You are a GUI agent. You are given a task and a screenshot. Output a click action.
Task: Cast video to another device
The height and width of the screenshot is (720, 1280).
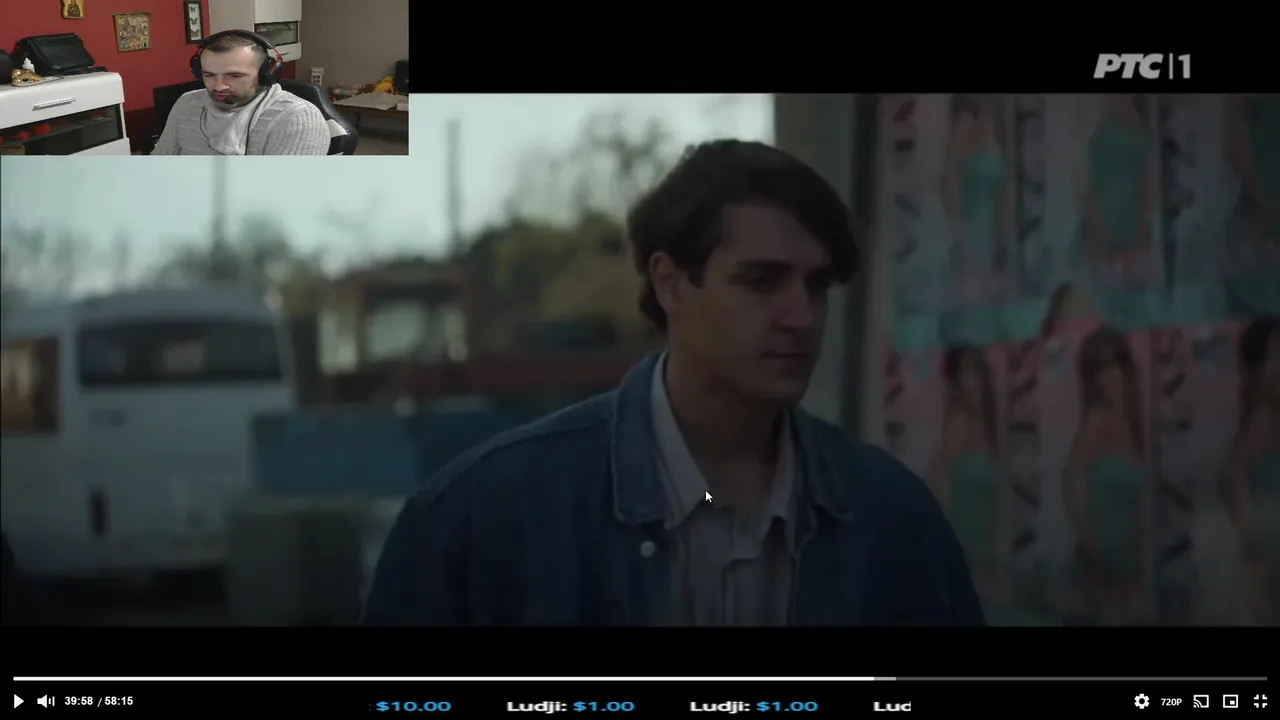1201,702
